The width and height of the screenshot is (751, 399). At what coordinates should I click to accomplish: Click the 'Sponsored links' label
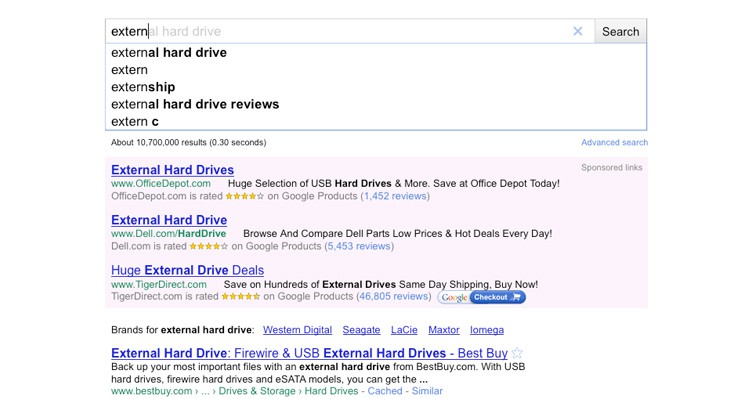click(612, 168)
